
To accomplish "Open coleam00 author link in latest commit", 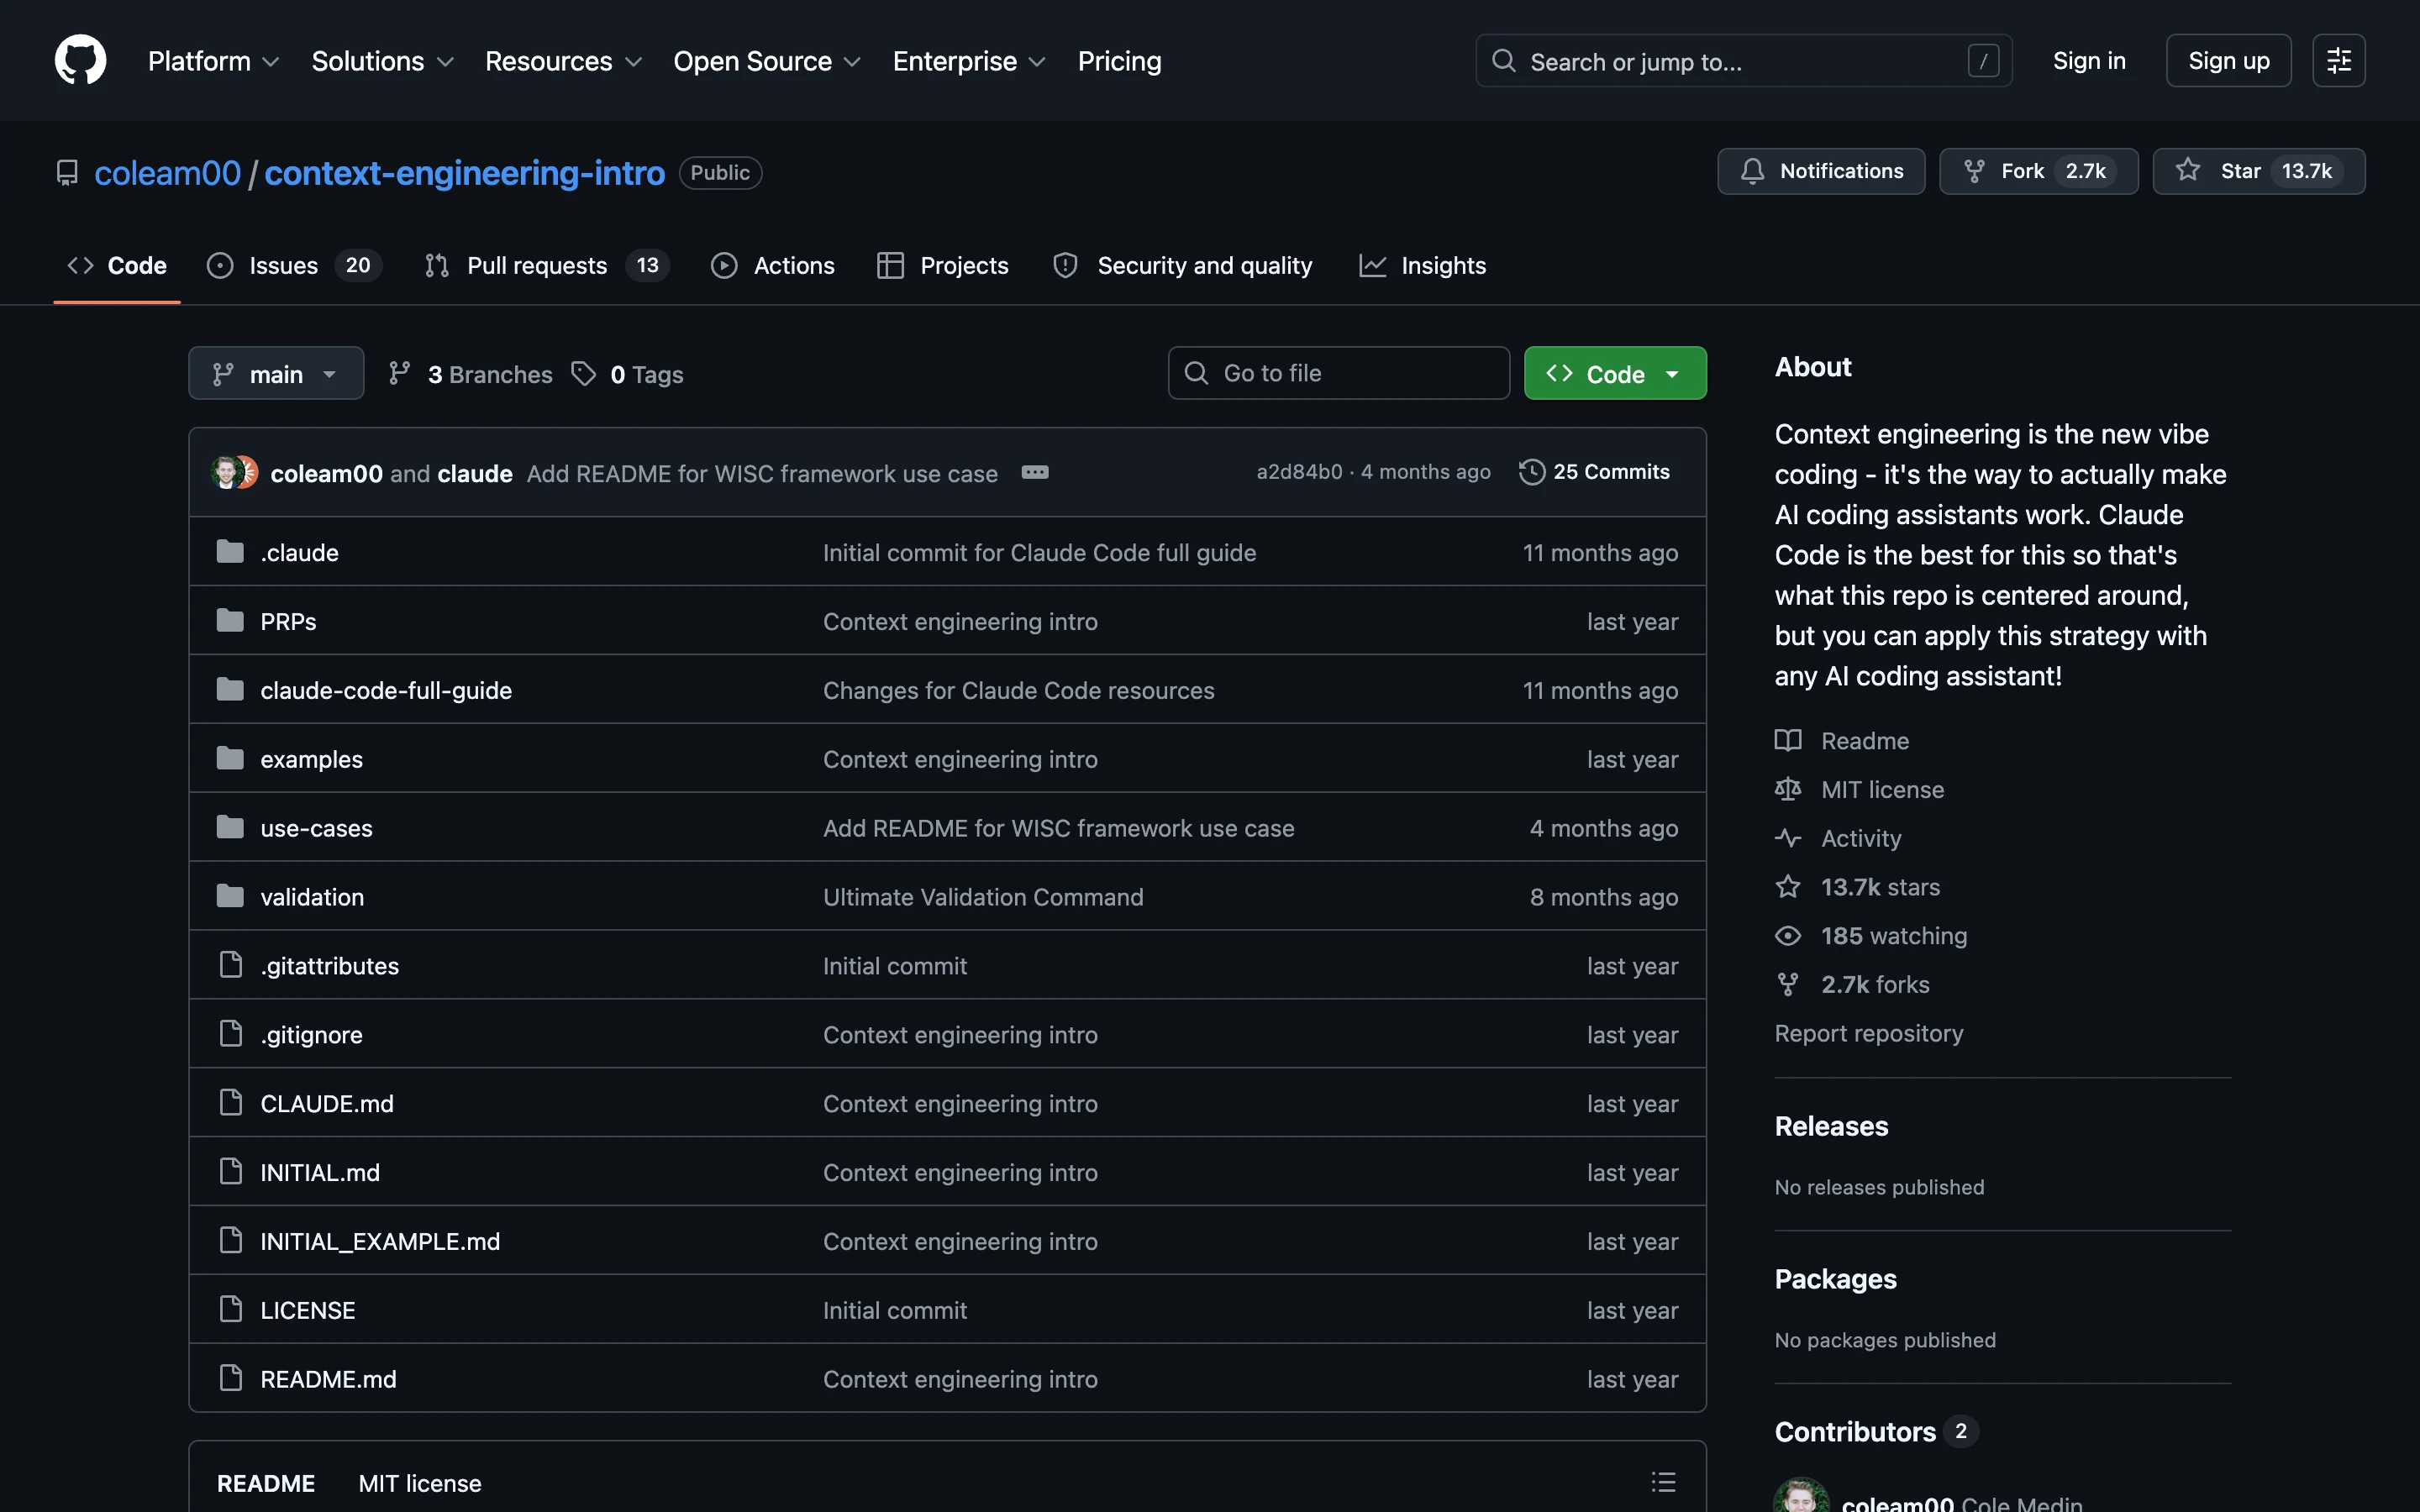I will [326, 473].
